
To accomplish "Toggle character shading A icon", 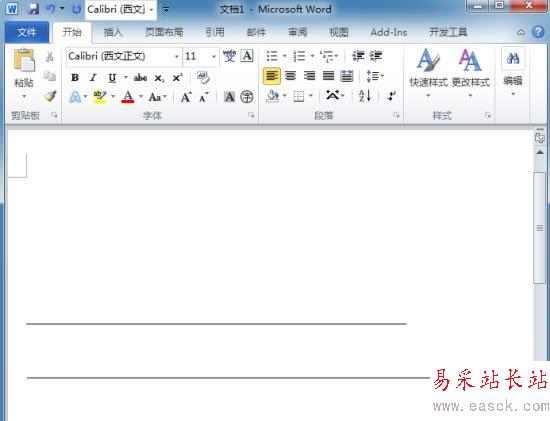I will (x=229, y=96).
